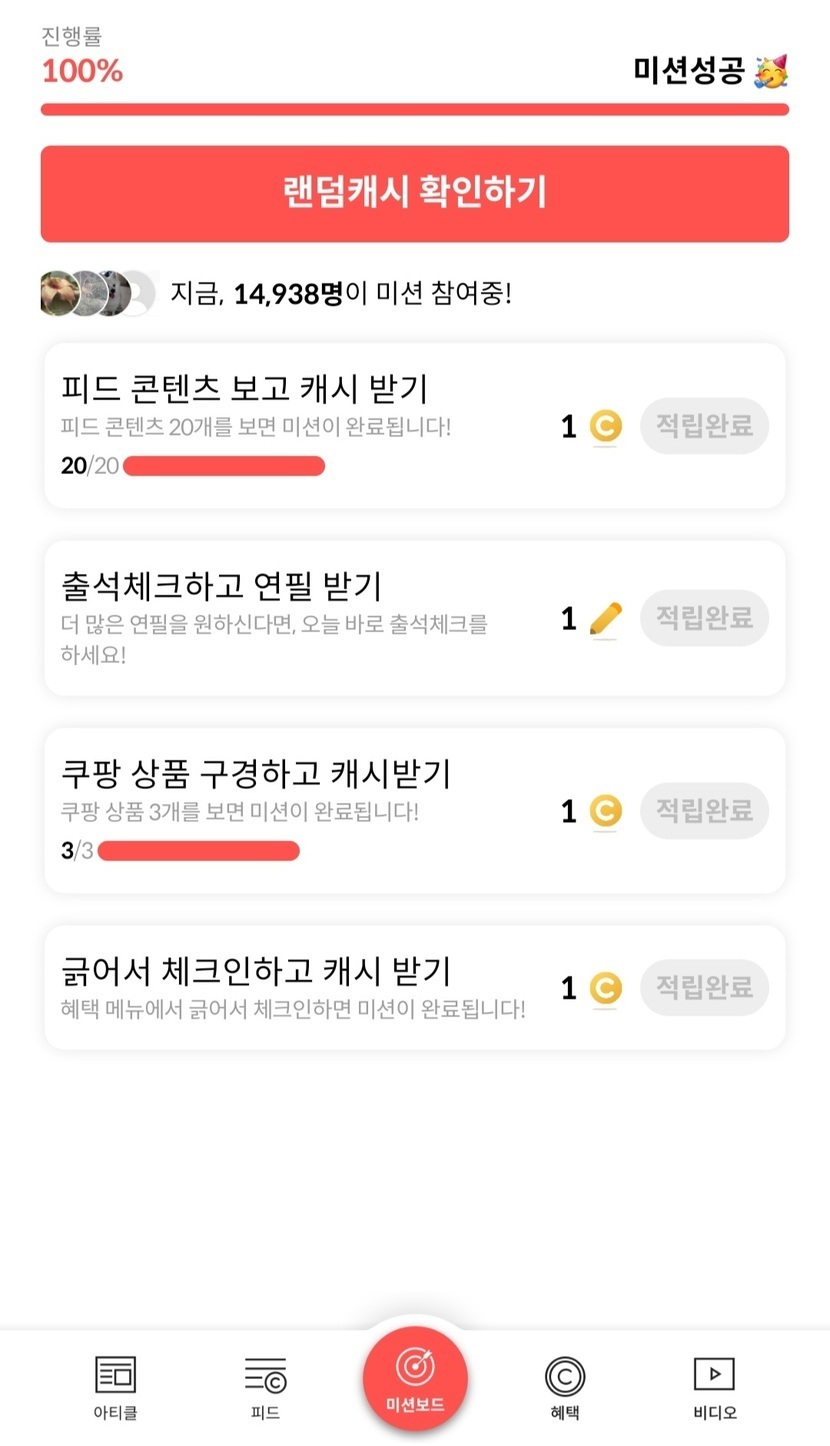Viewport: 830px width, 1446px height.
Task: Tap the participant avatar thumbnails
Action: point(98,293)
